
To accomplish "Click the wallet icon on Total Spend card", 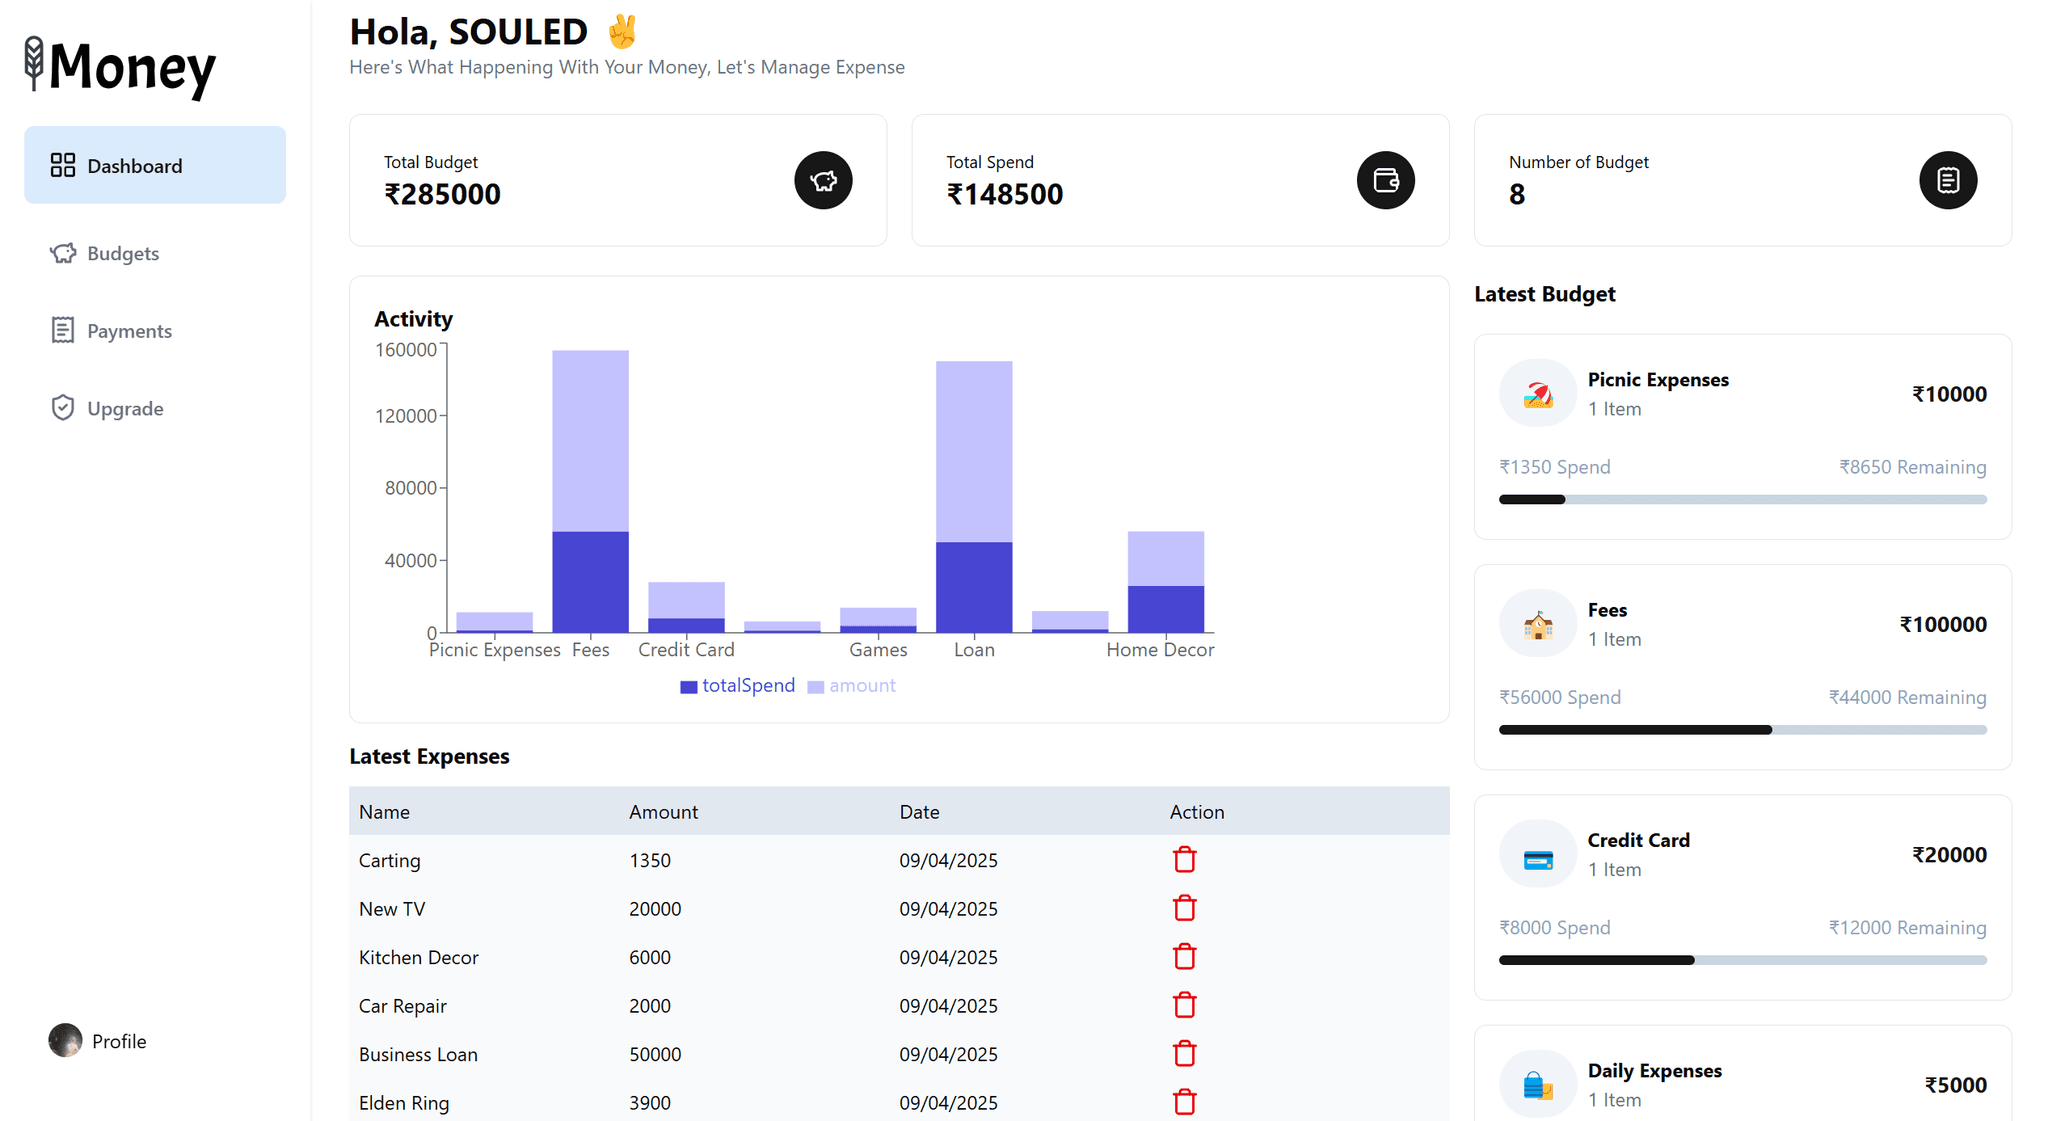I will [x=1385, y=180].
